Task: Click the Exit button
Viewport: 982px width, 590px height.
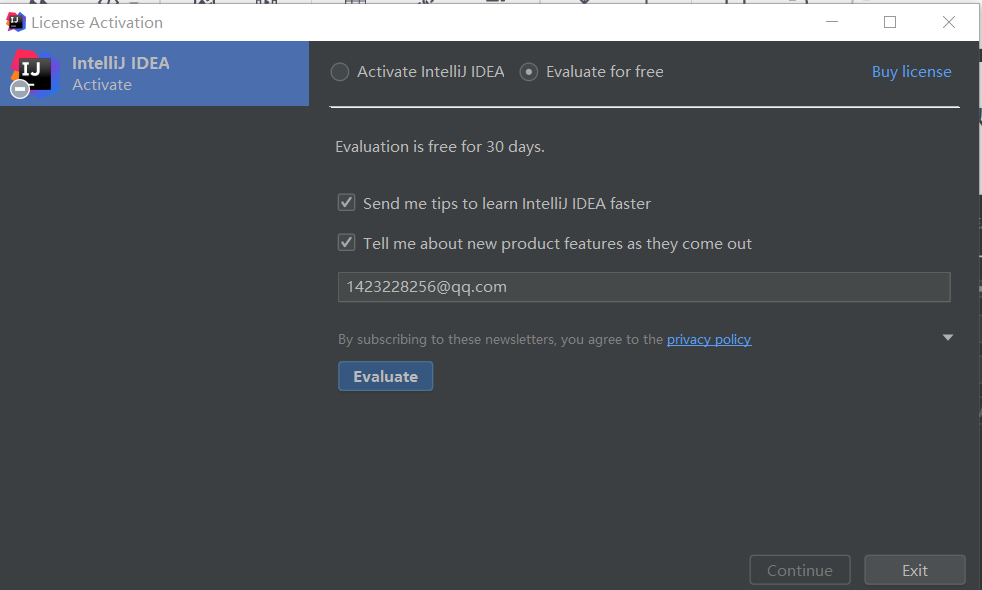Action: pos(914,570)
